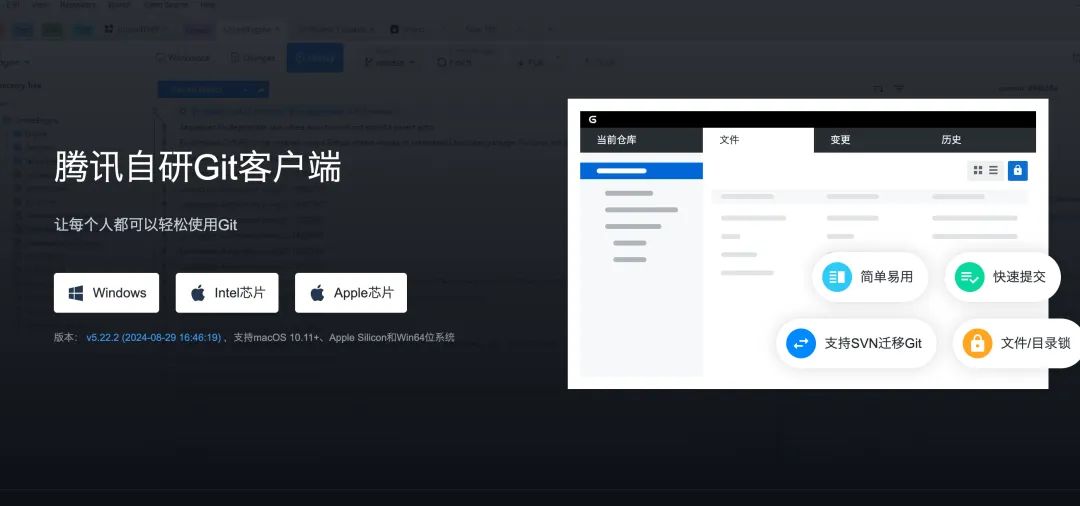Image resolution: width=1080 pixels, height=506 pixels.
Task: Click the 当前仓库 header
Action: (x=616, y=140)
